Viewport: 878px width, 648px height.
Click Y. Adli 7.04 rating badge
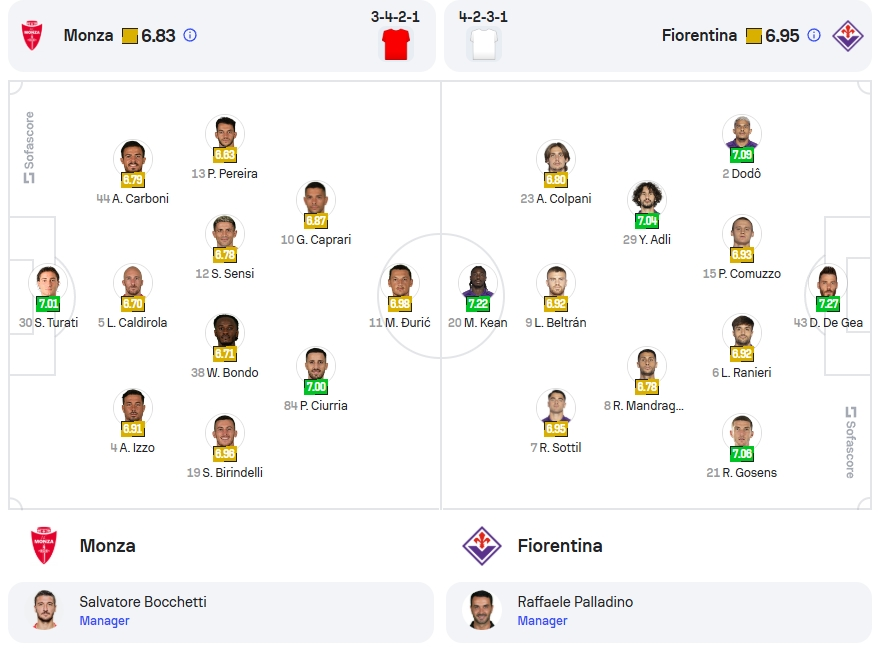647,221
